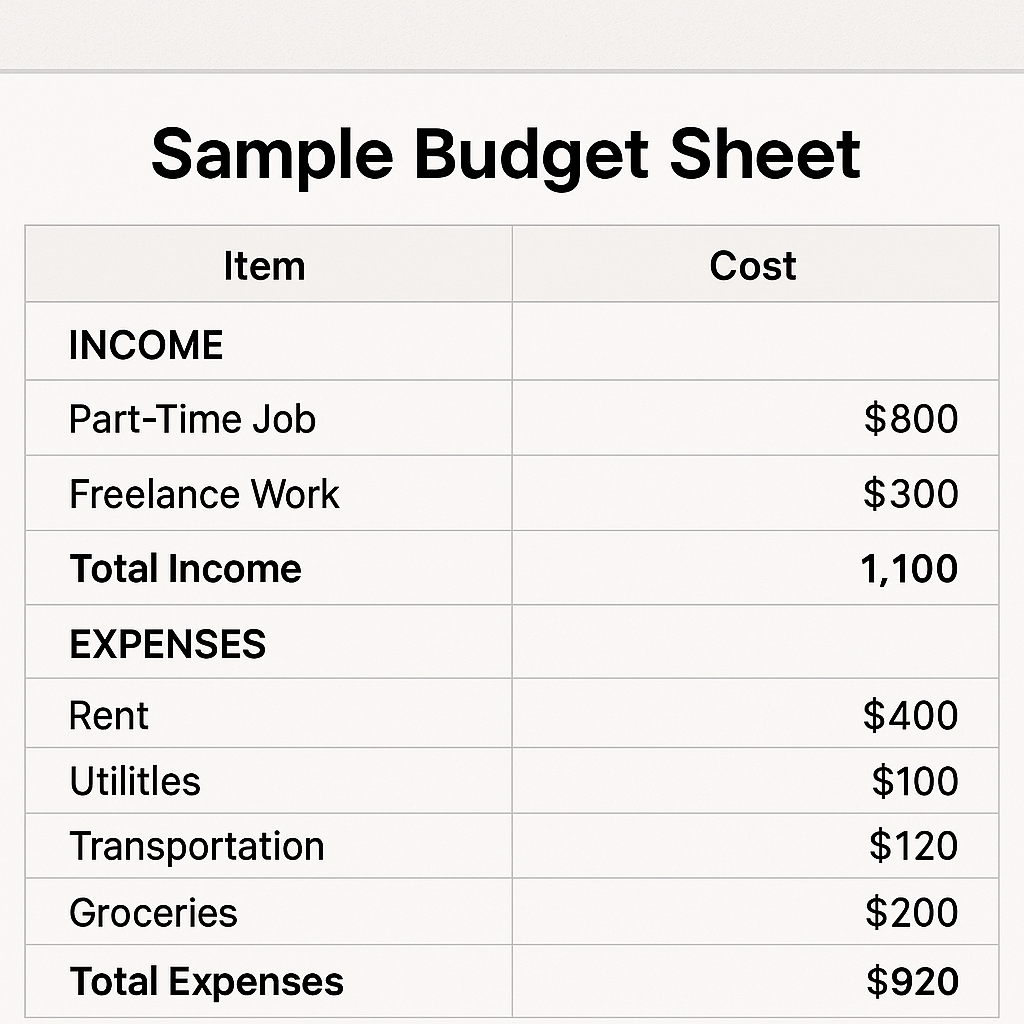Select the $920 total expenses value
The image size is (1024, 1024).
coord(913,982)
